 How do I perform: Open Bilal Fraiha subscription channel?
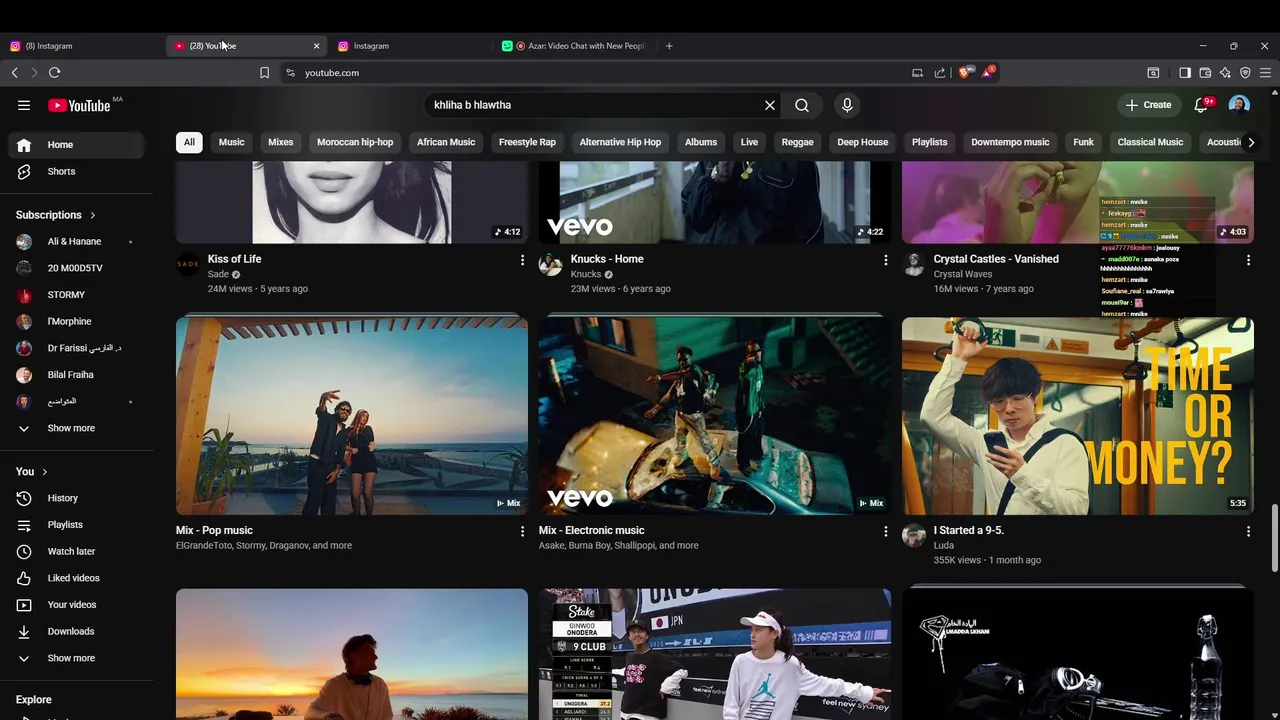[x=77, y=375]
